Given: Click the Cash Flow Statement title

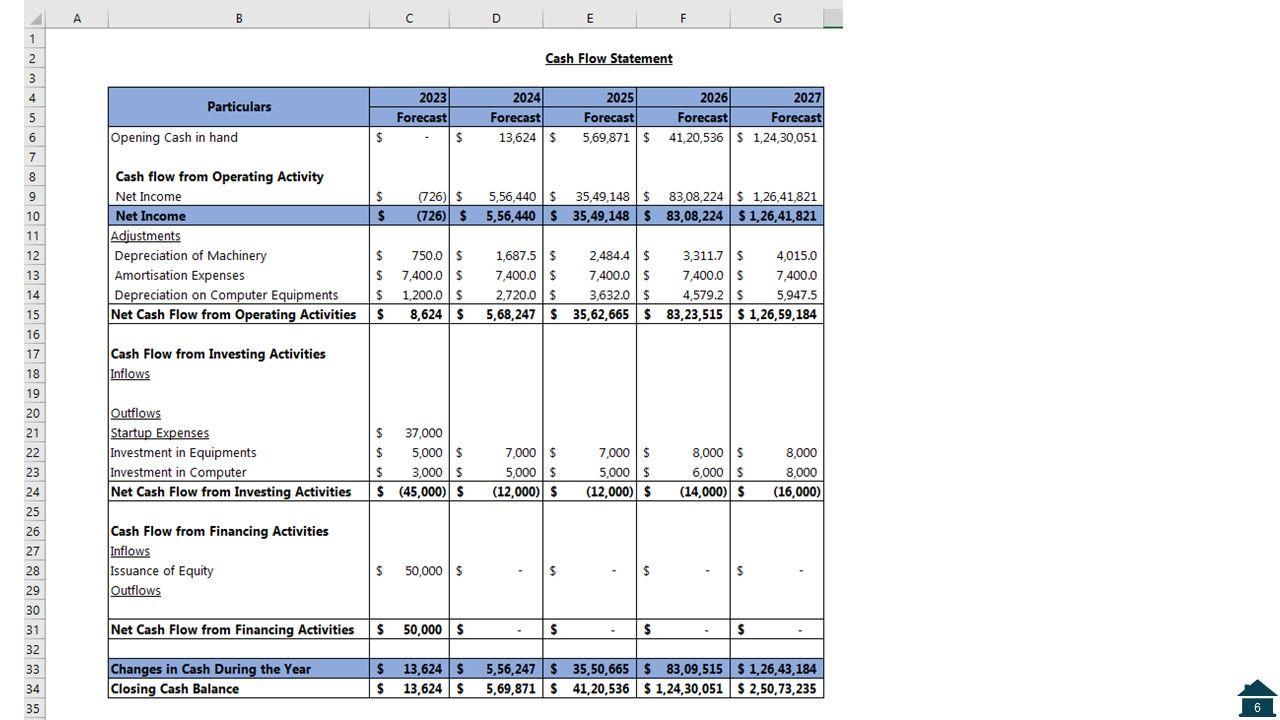Looking at the screenshot, I should click(x=608, y=59).
